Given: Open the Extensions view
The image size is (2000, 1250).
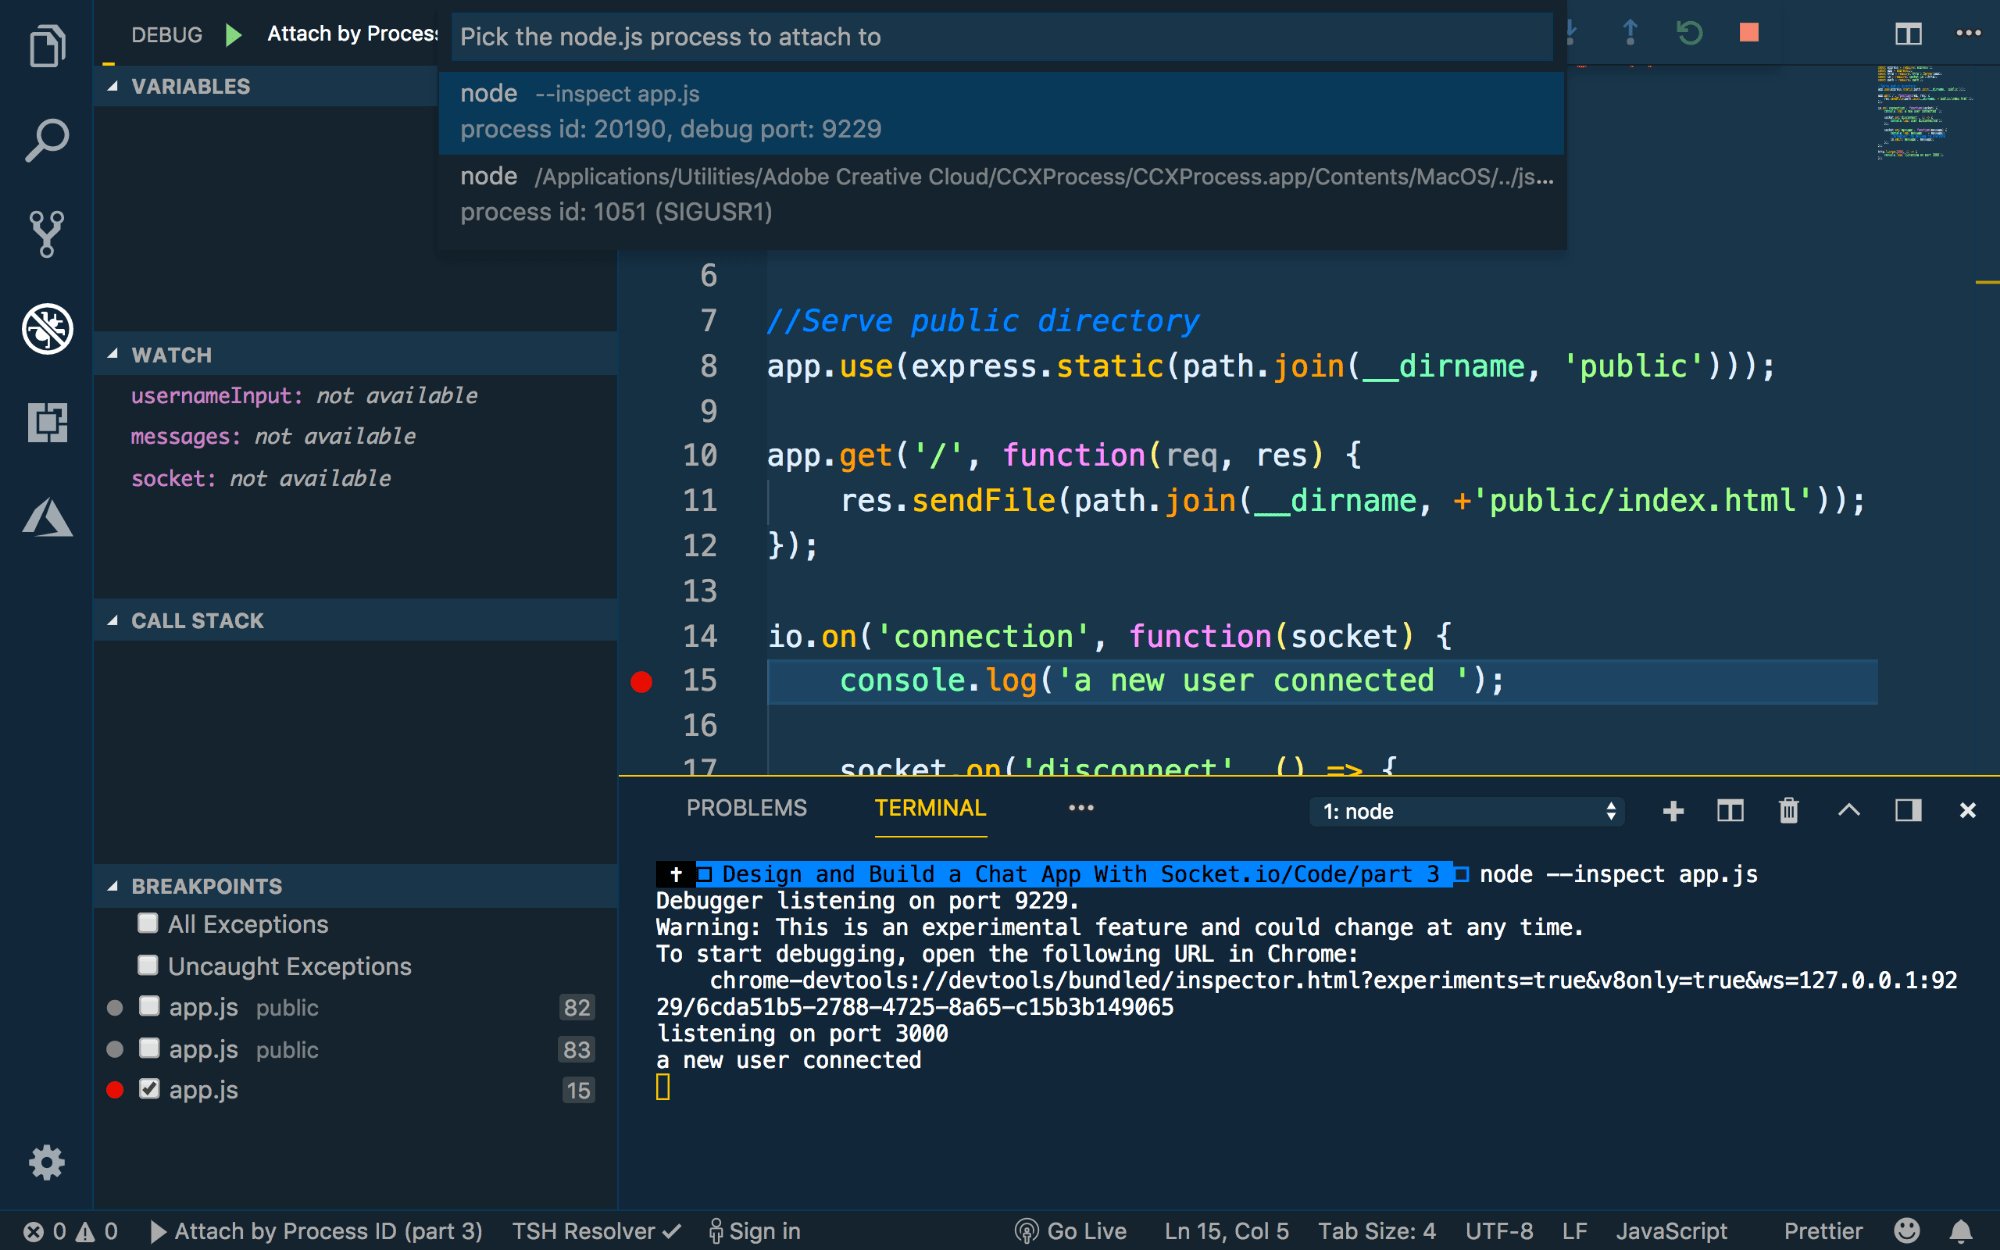Looking at the screenshot, I should (x=47, y=423).
